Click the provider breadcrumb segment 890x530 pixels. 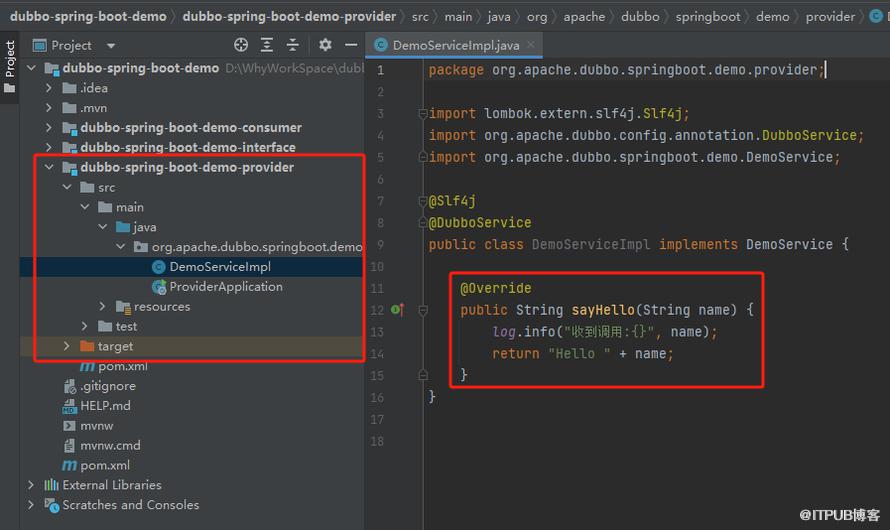coord(830,16)
